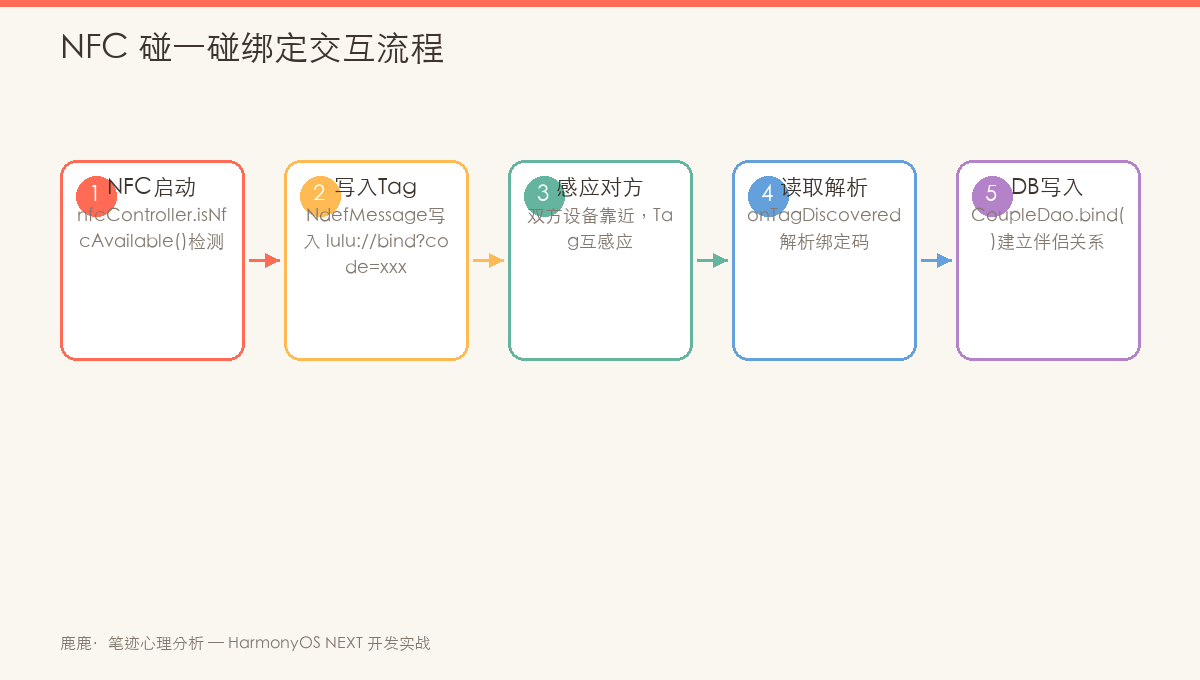
Task: Select the 写入Tag card heading
Action: pos(376,187)
